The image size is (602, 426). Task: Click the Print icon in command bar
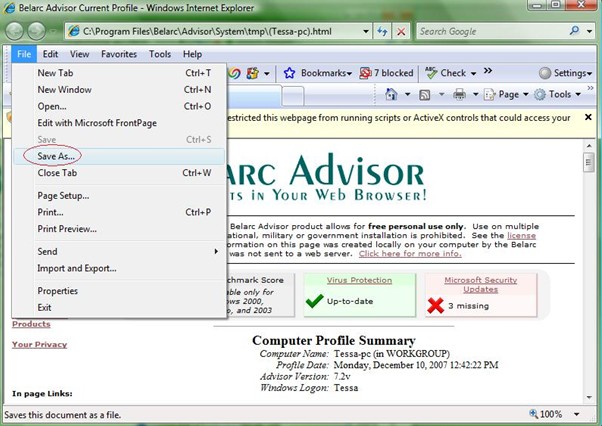pos(459,94)
